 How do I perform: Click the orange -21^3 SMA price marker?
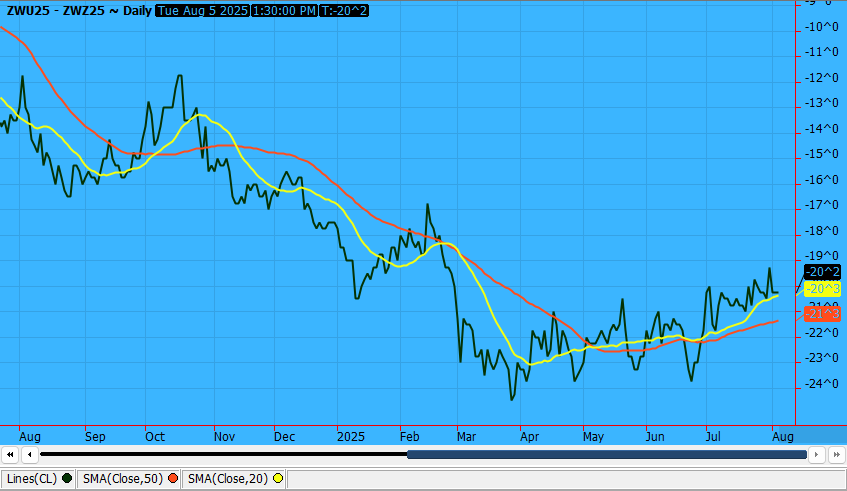point(822,314)
